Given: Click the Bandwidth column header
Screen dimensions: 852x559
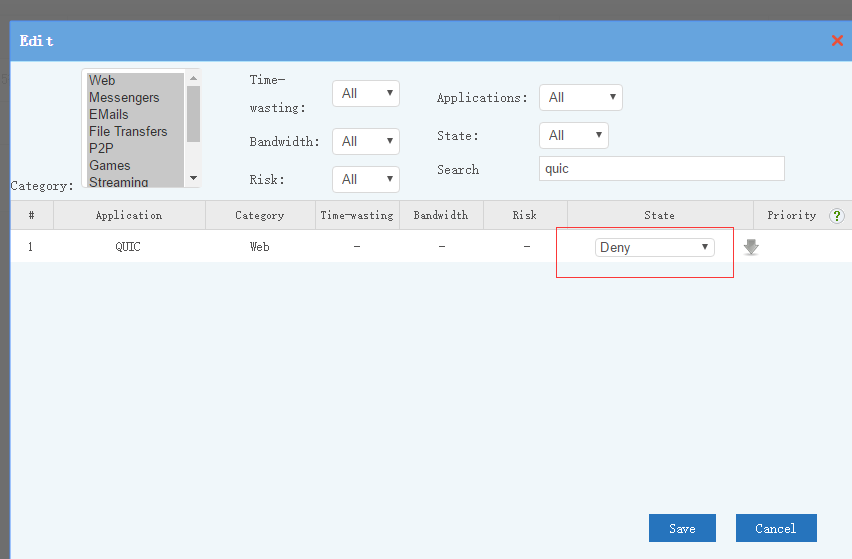Looking at the screenshot, I should pyautogui.click(x=441, y=215).
